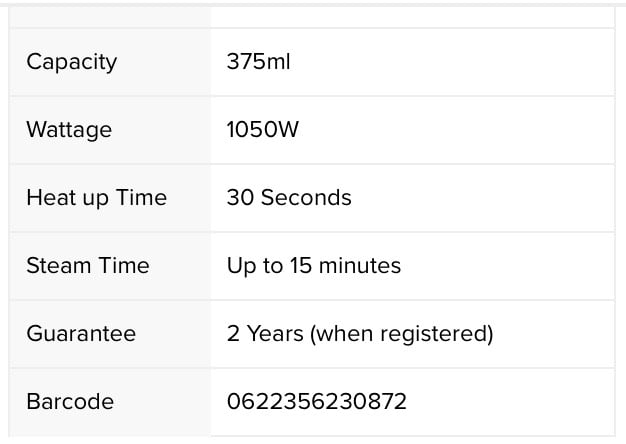Click the 375ml capacity value

tap(258, 62)
